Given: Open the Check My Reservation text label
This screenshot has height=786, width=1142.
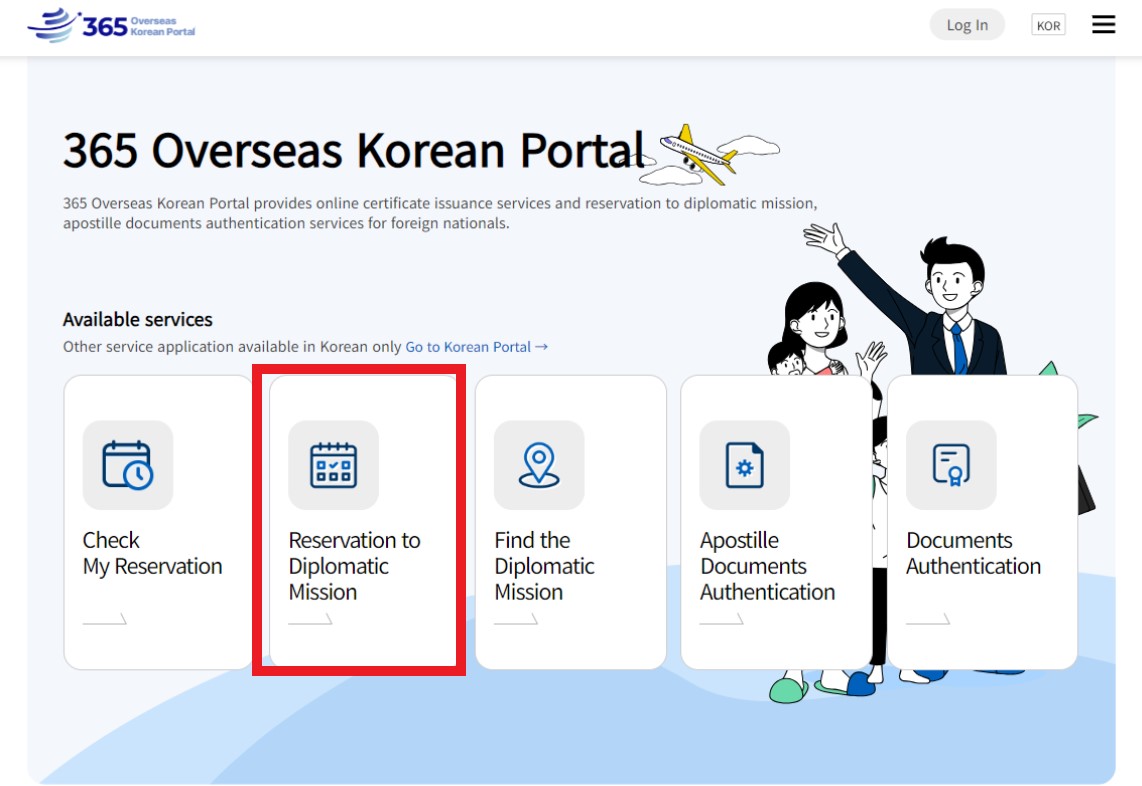Looking at the screenshot, I should (152, 553).
